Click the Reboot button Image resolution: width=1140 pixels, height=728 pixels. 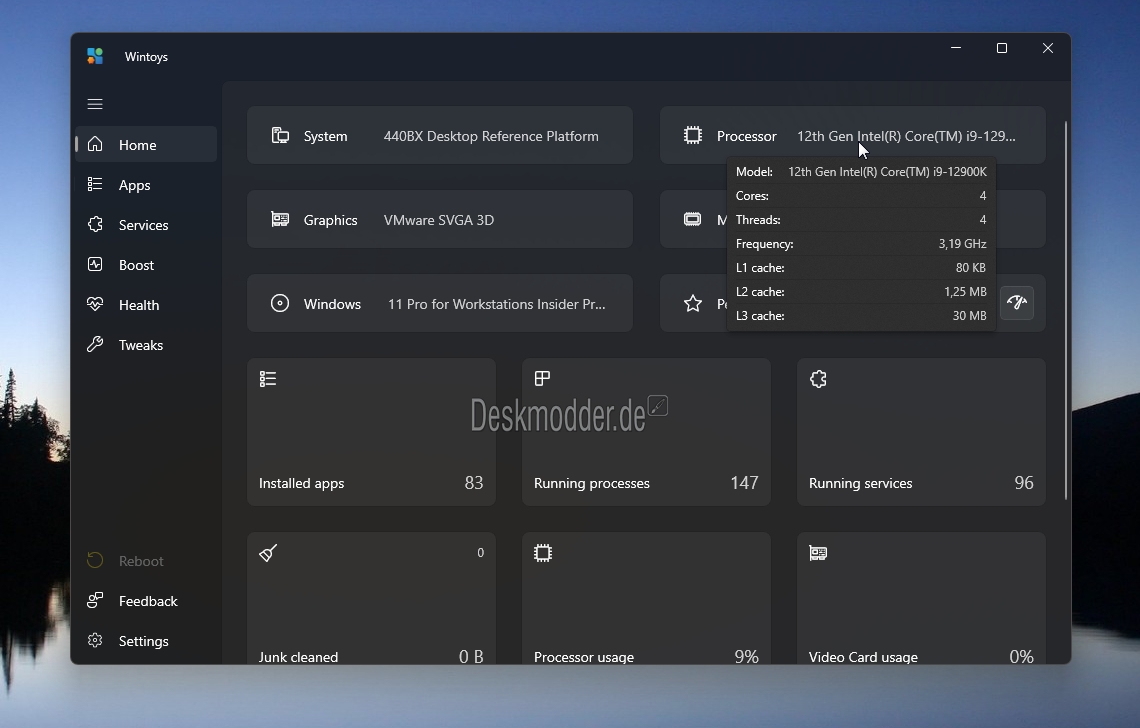point(146,561)
